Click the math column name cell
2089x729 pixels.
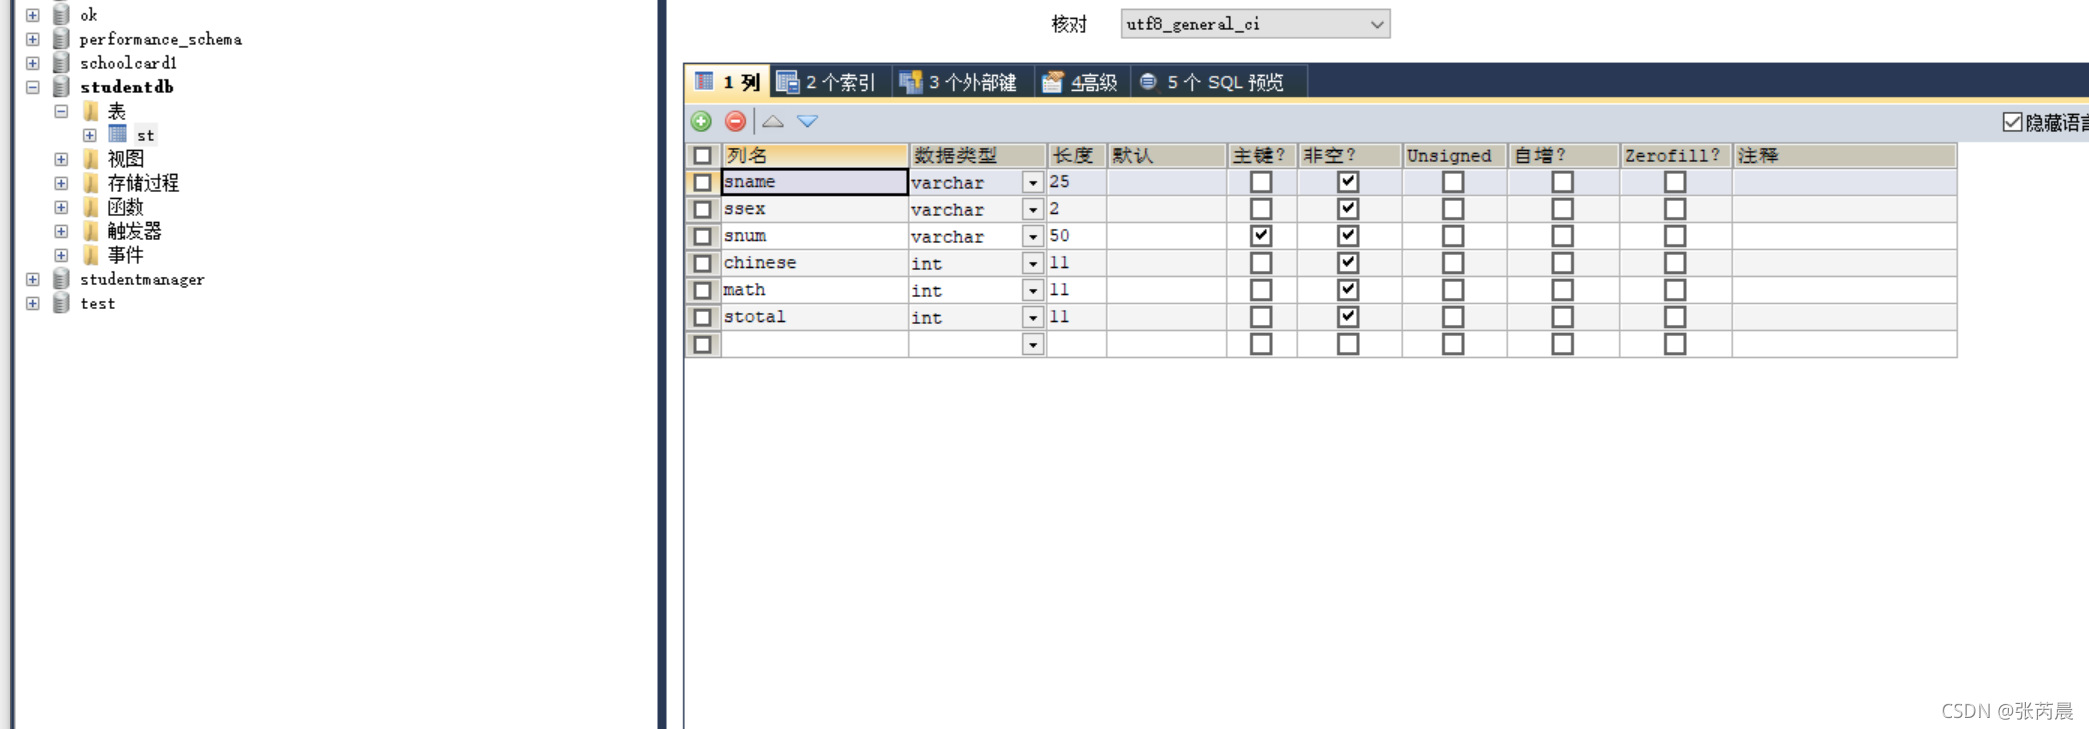pyautogui.click(x=814, y=290)
